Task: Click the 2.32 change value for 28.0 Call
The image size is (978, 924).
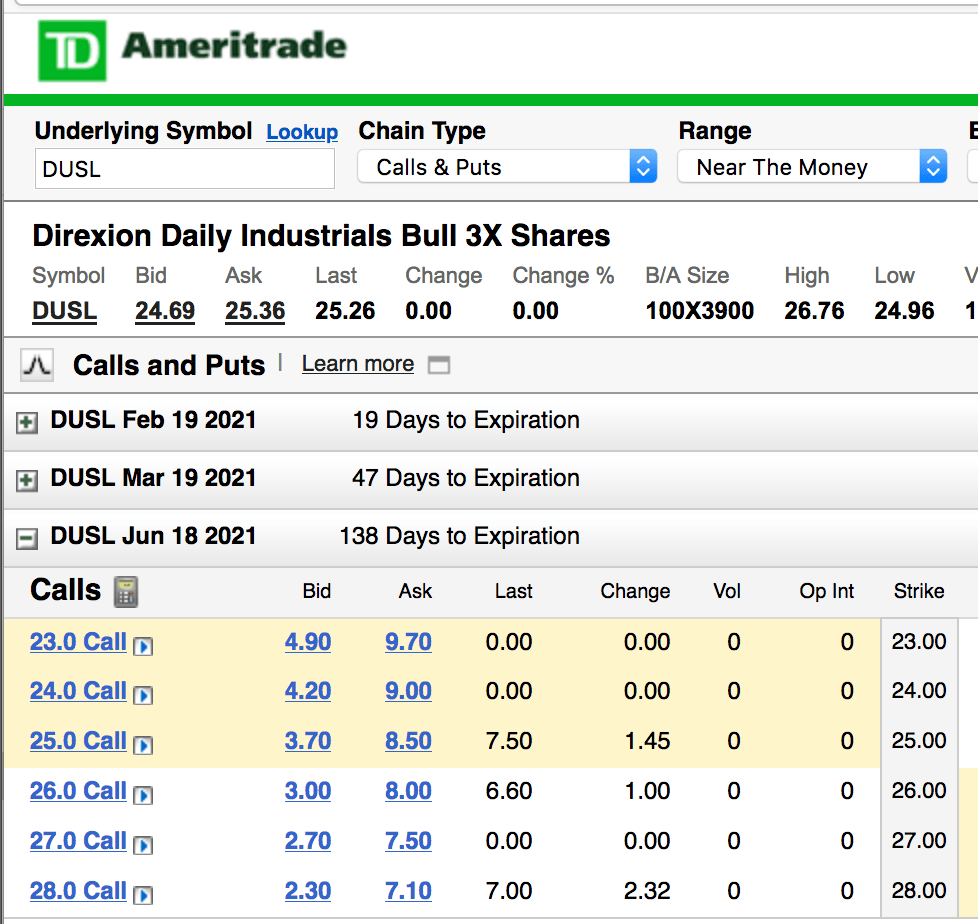Action: coord(647,890)
